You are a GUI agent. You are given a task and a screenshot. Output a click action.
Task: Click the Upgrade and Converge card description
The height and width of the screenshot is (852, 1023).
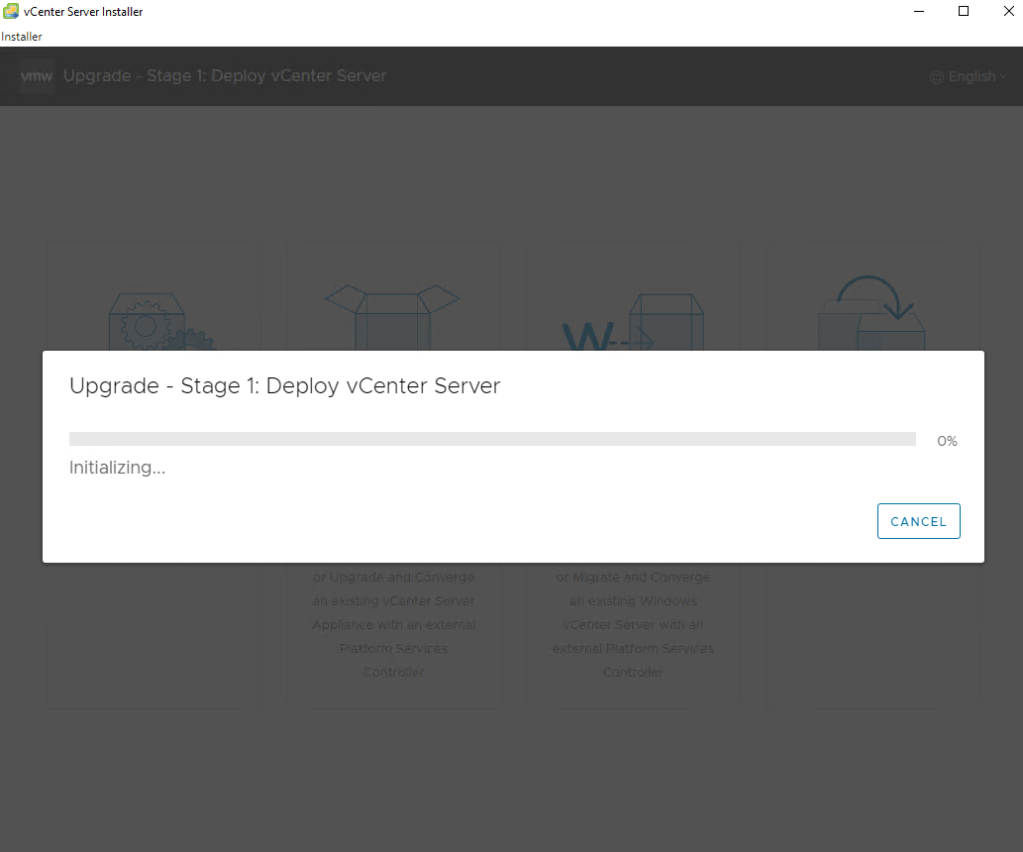393,625
